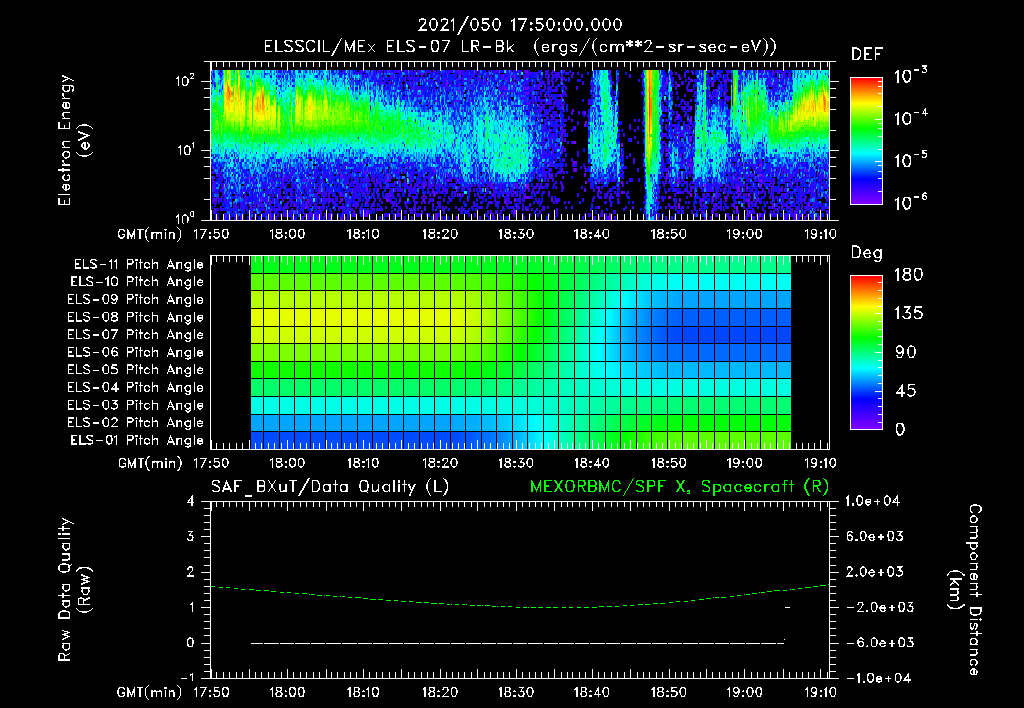Viewport: 1024px width, 708px height.
Task: Click the 6.0e+03 distance tick label
Action: (x=875, y=537)
